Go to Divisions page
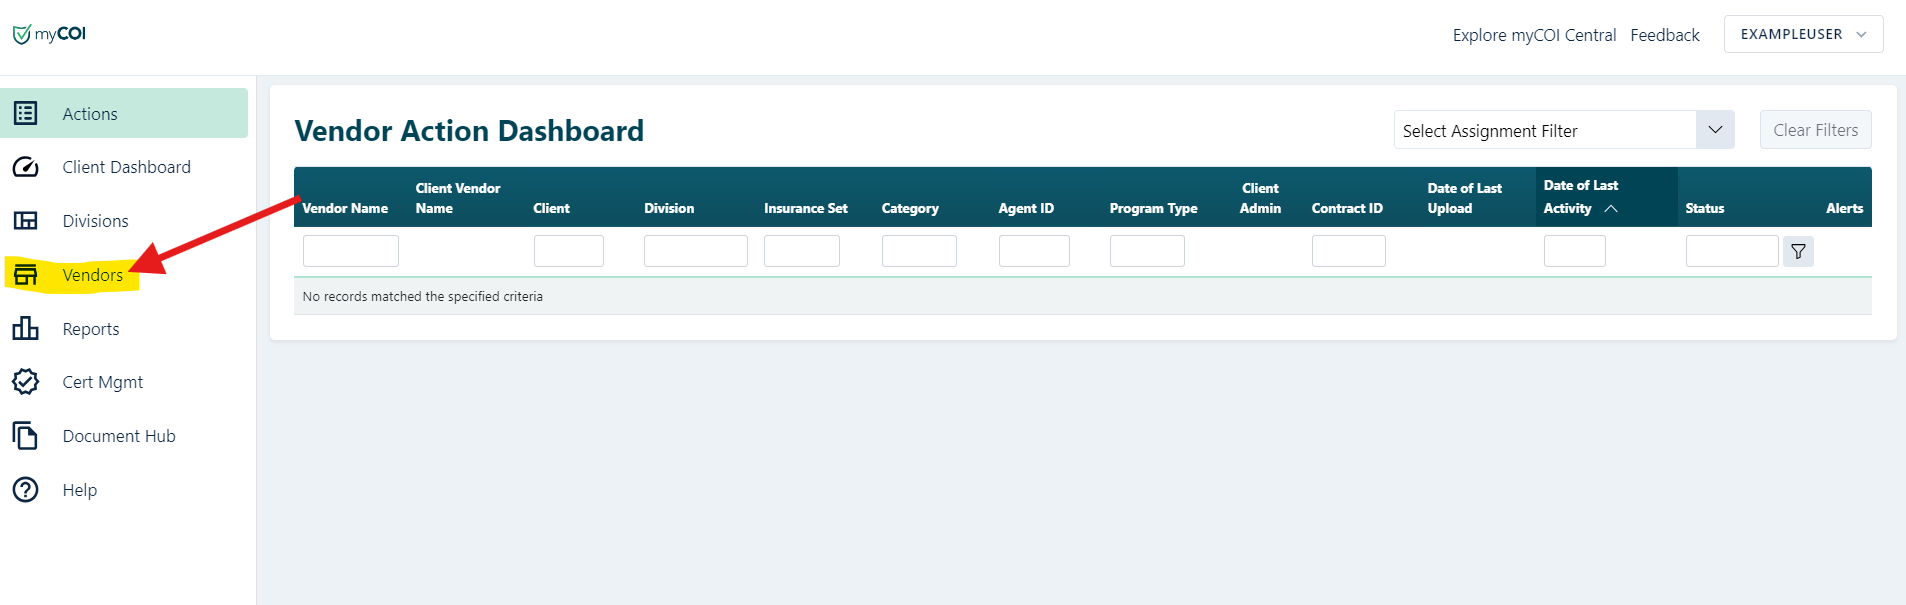 coord(95,221)
